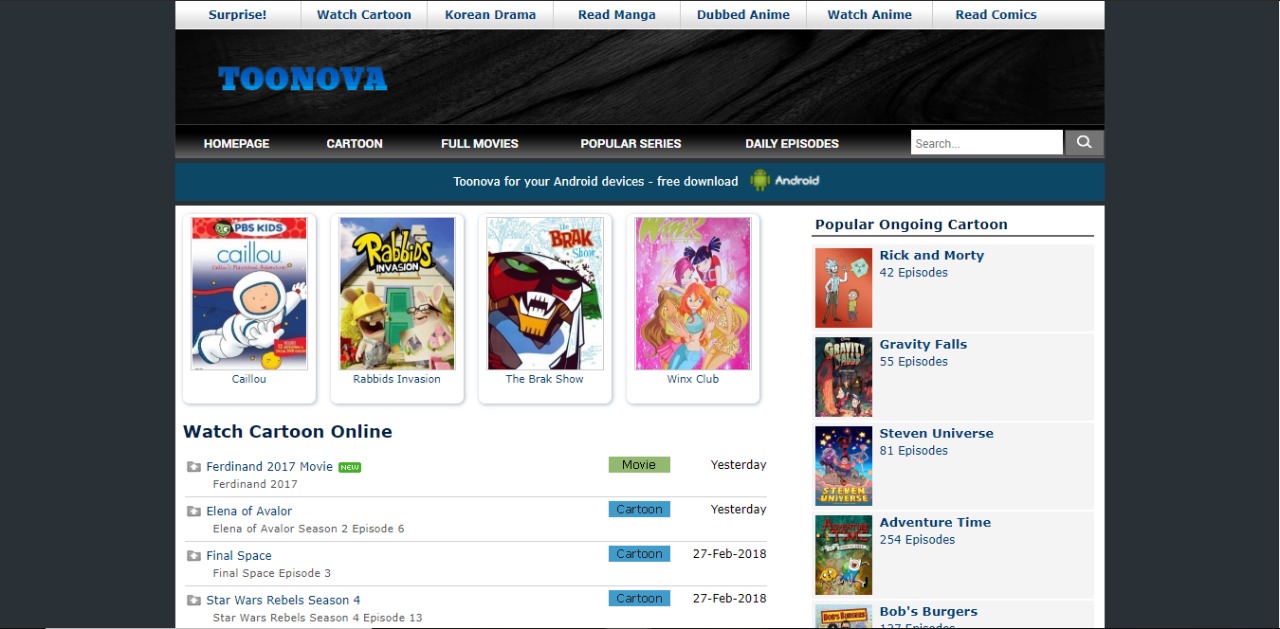Open the Caillou cover thumbnail
This screenshot has height=629, width=1280.
tap(249, 294)
